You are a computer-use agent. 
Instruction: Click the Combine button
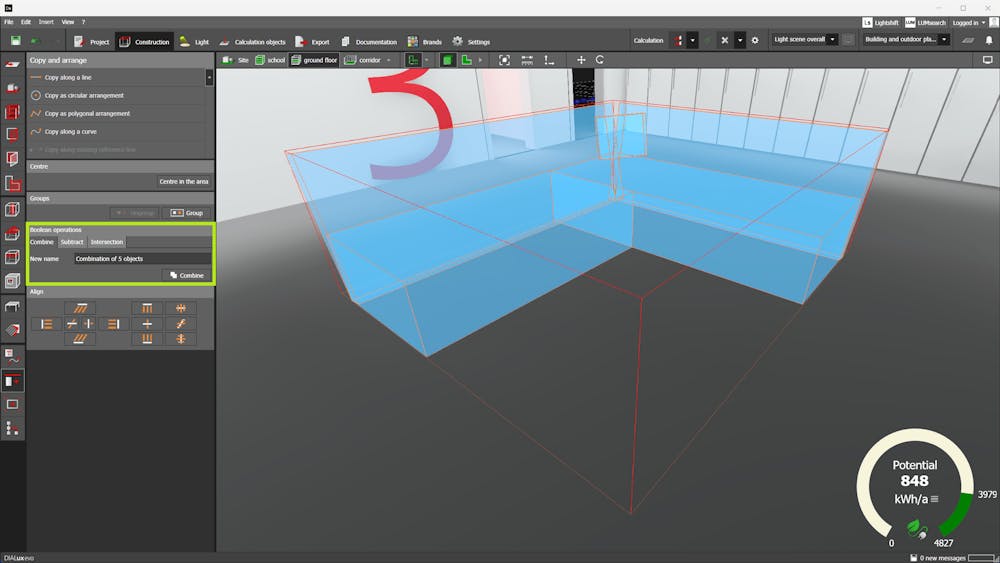click(x=186, y=275)
